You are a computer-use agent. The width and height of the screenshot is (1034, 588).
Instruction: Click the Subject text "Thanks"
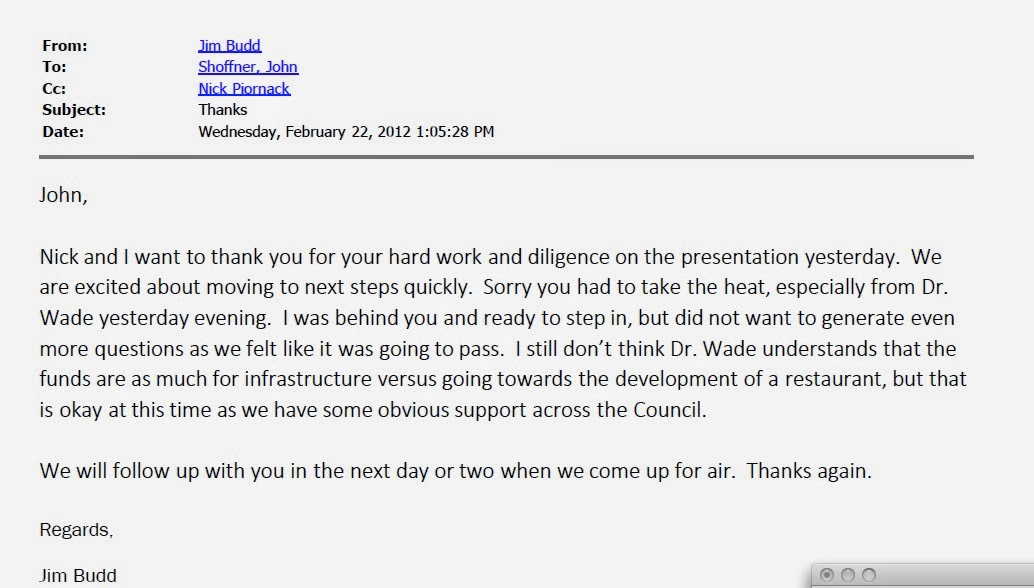pyautogui.click(x=223, y=109)
